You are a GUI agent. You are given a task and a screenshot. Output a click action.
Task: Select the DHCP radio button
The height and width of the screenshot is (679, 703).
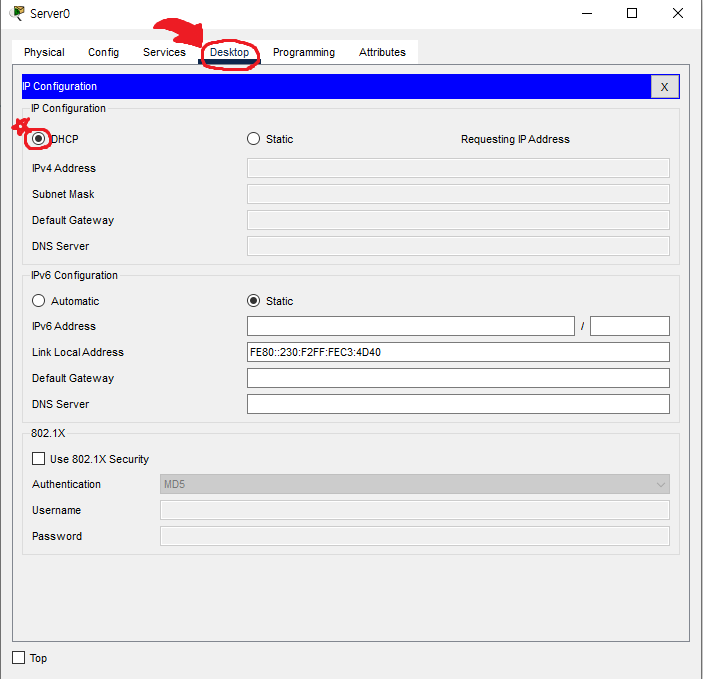39,139
